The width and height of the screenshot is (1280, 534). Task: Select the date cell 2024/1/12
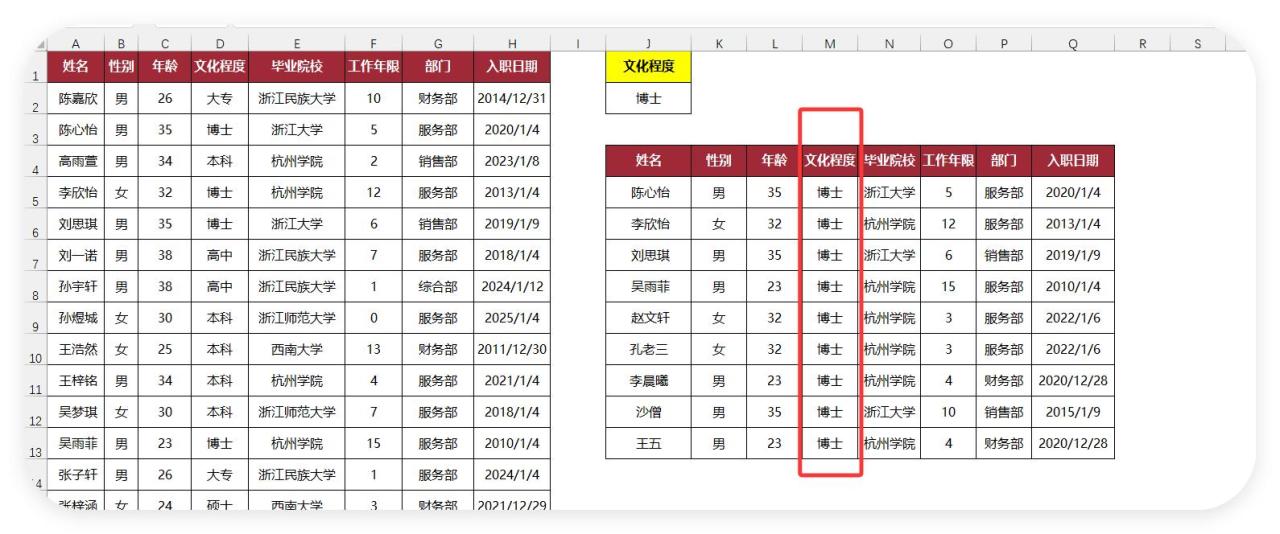[x=513, y=286]
